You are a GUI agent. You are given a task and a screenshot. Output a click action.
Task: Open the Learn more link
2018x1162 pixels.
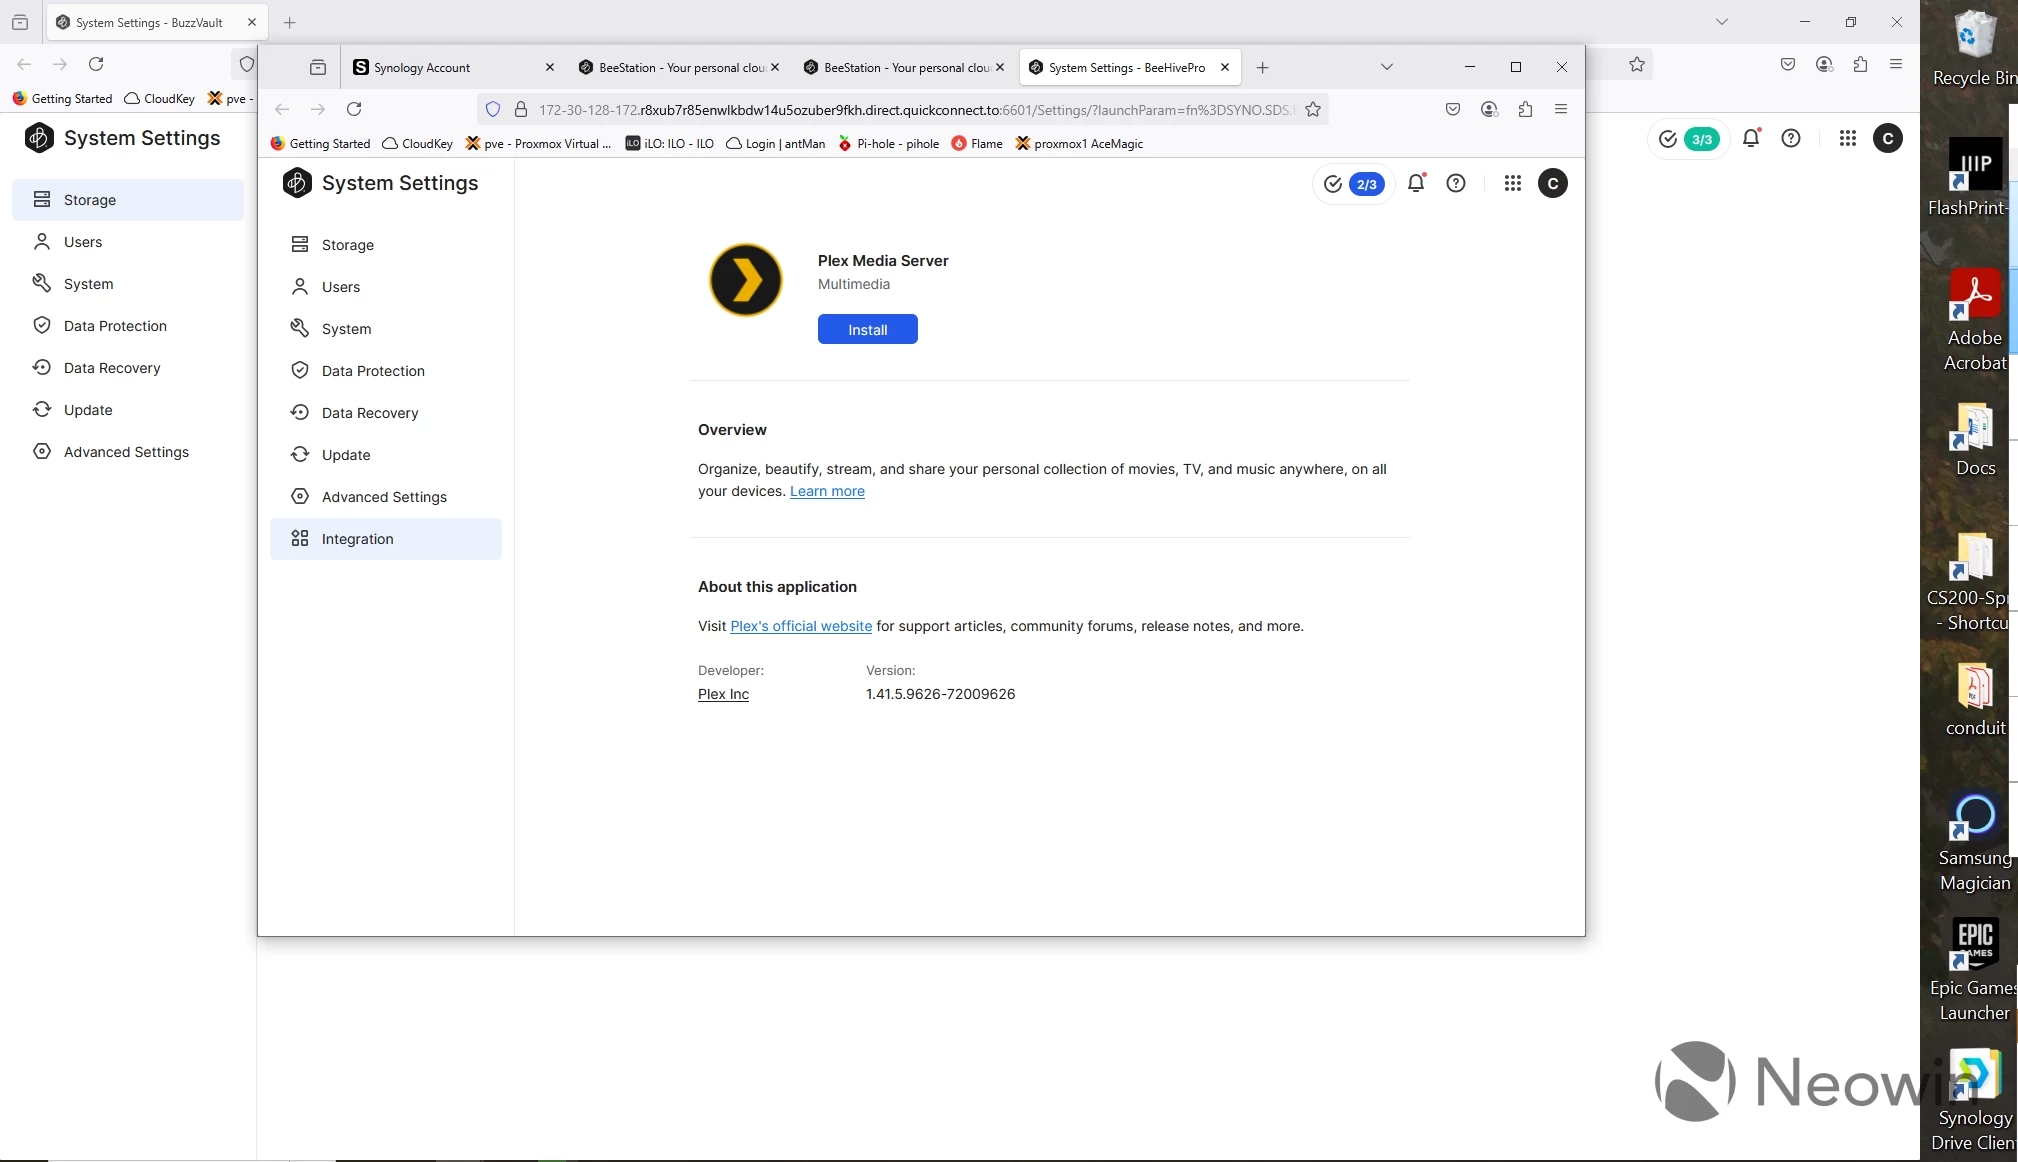pyautogui.click(x=827, y=491)
